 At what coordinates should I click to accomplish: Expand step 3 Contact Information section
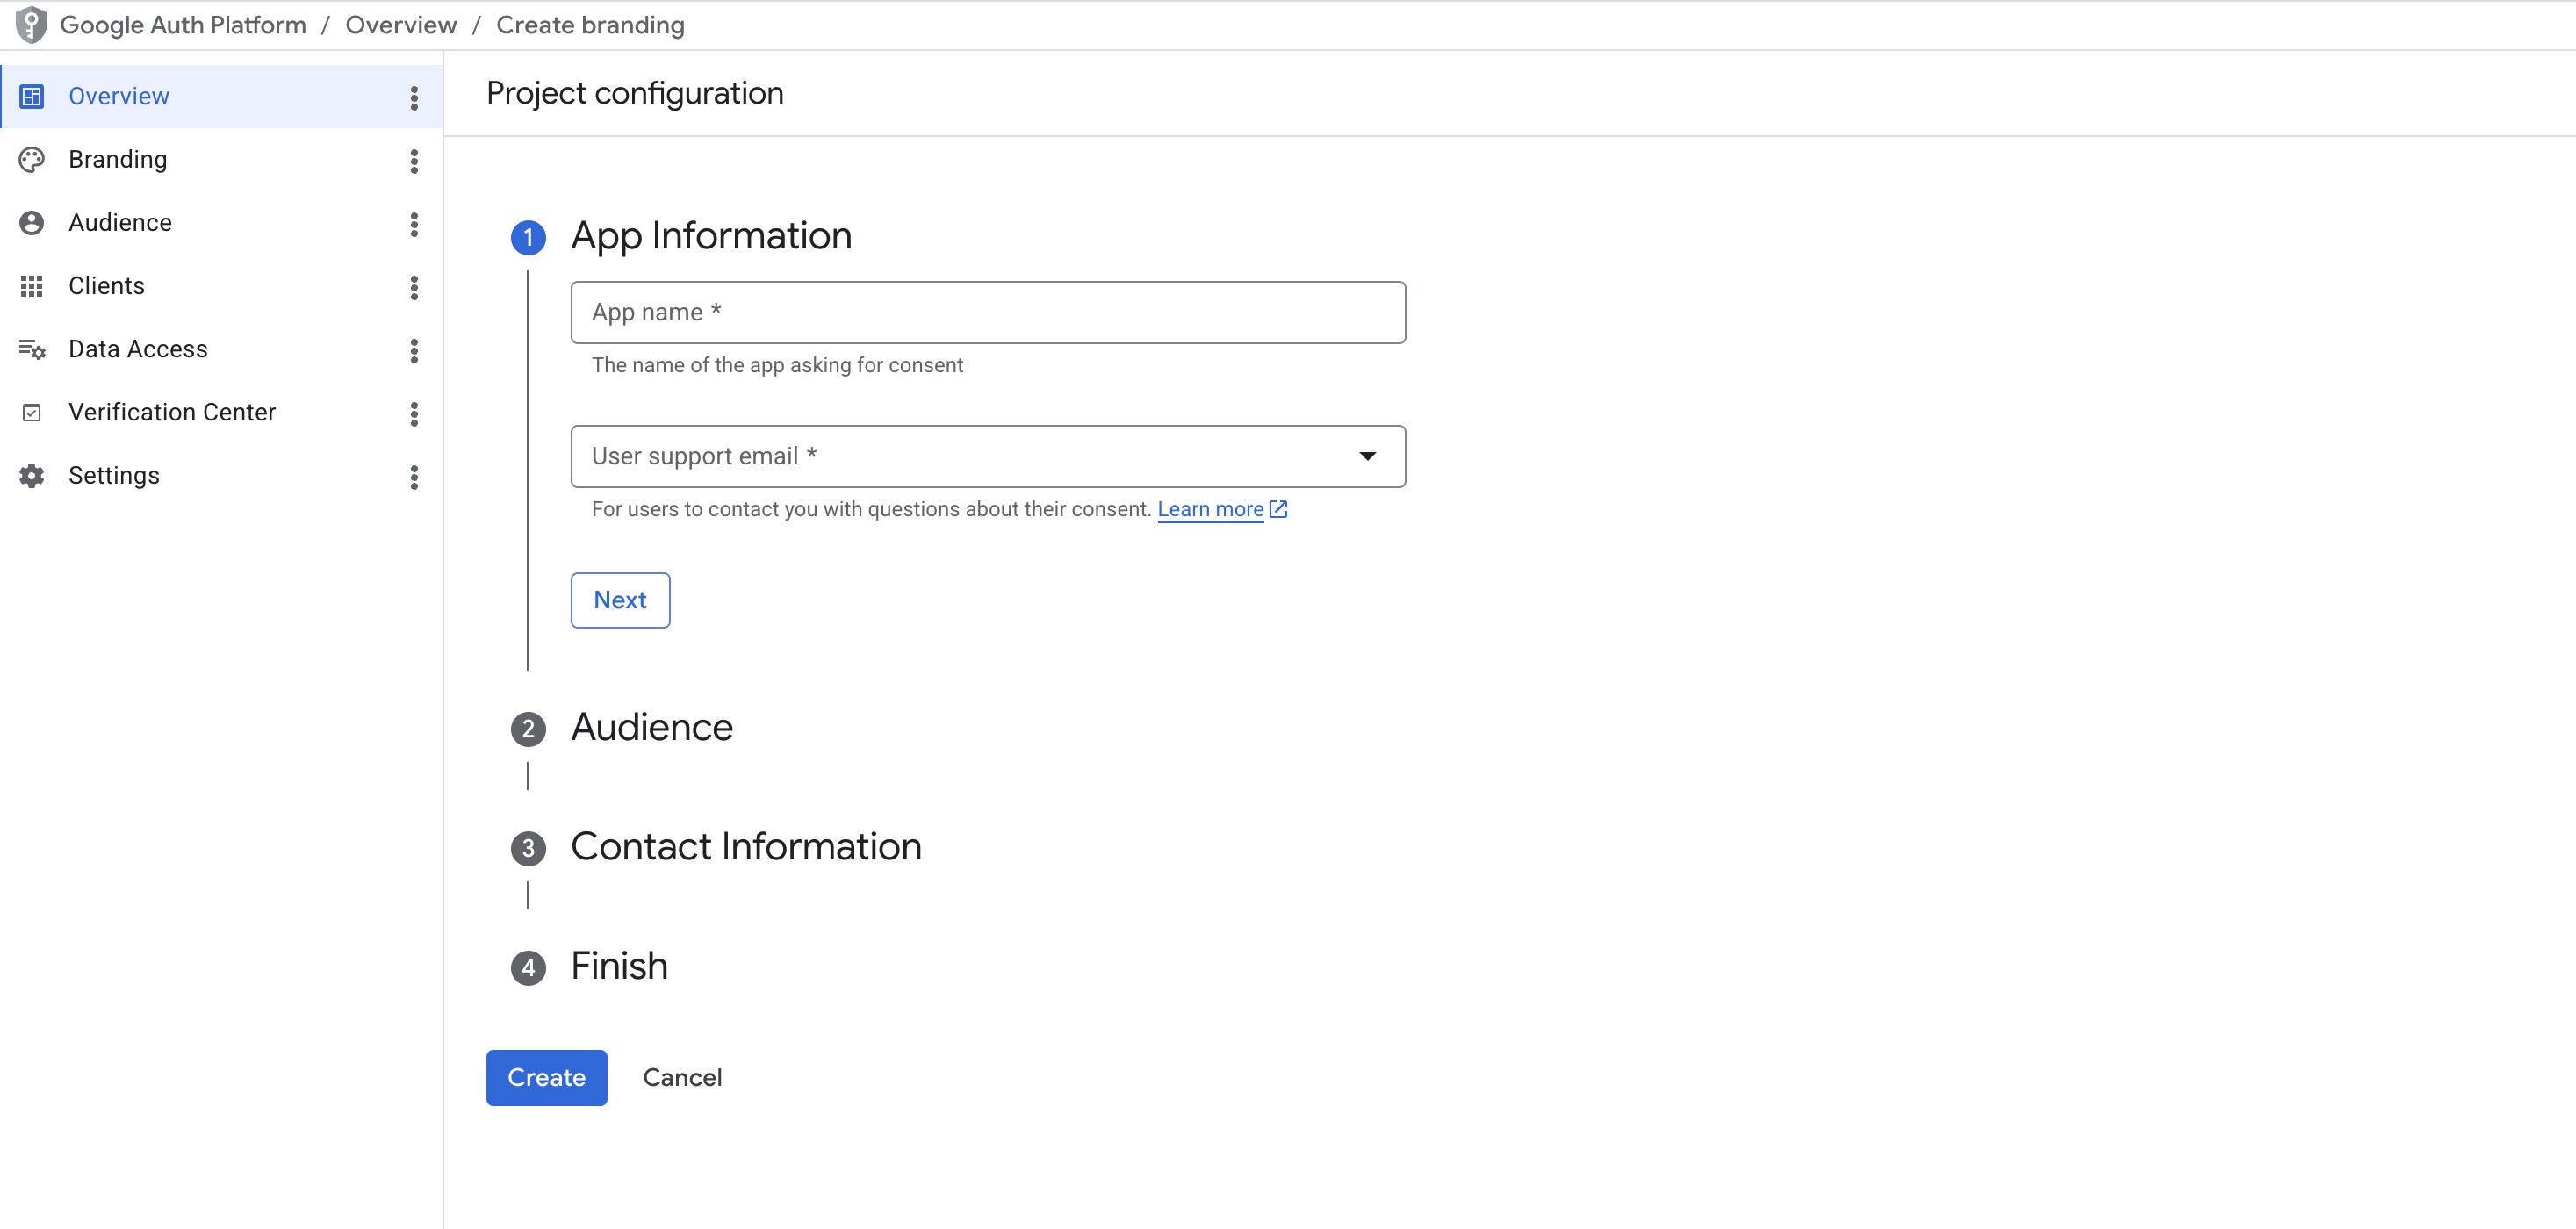tap(745, 847)
